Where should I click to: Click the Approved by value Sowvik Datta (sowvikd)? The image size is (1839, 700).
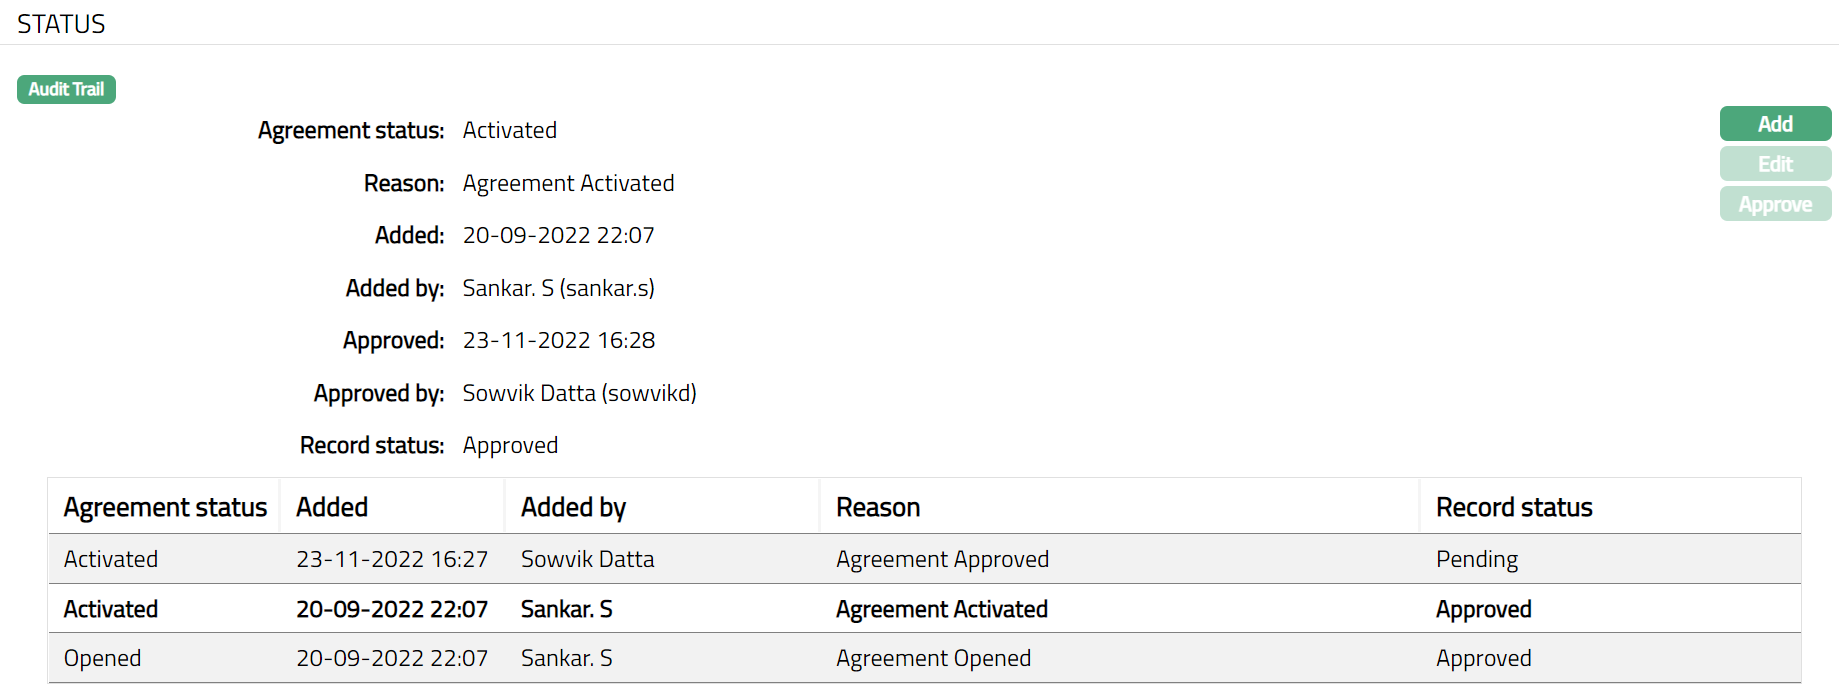point(579,393)
